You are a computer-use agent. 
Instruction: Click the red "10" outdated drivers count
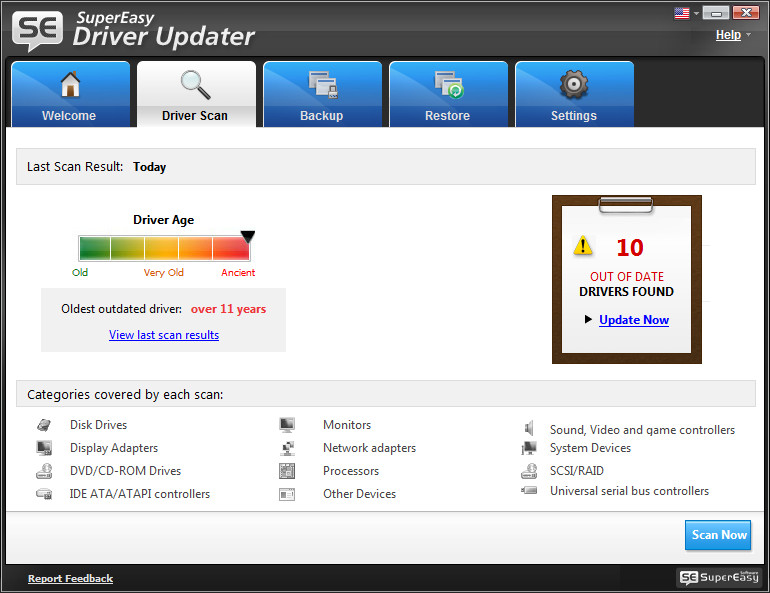pos(630,247)
